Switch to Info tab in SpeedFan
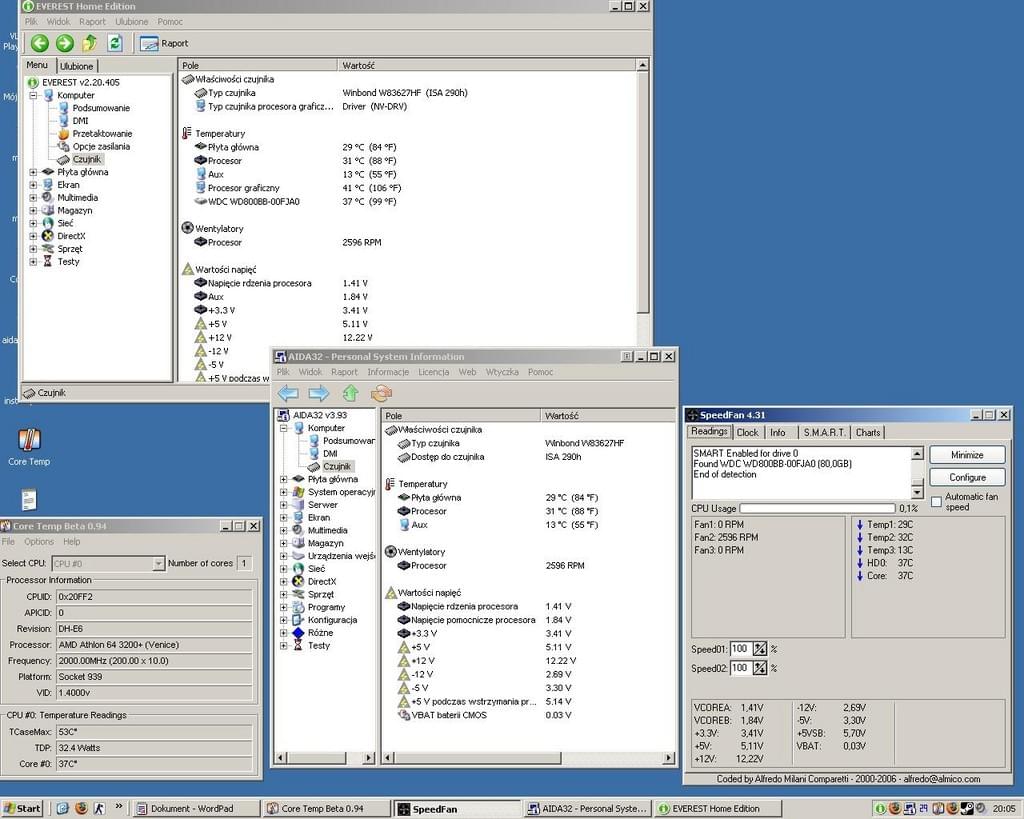Image resolution: width=1024 pixels, height=819 pixels. tap(778, 432)
